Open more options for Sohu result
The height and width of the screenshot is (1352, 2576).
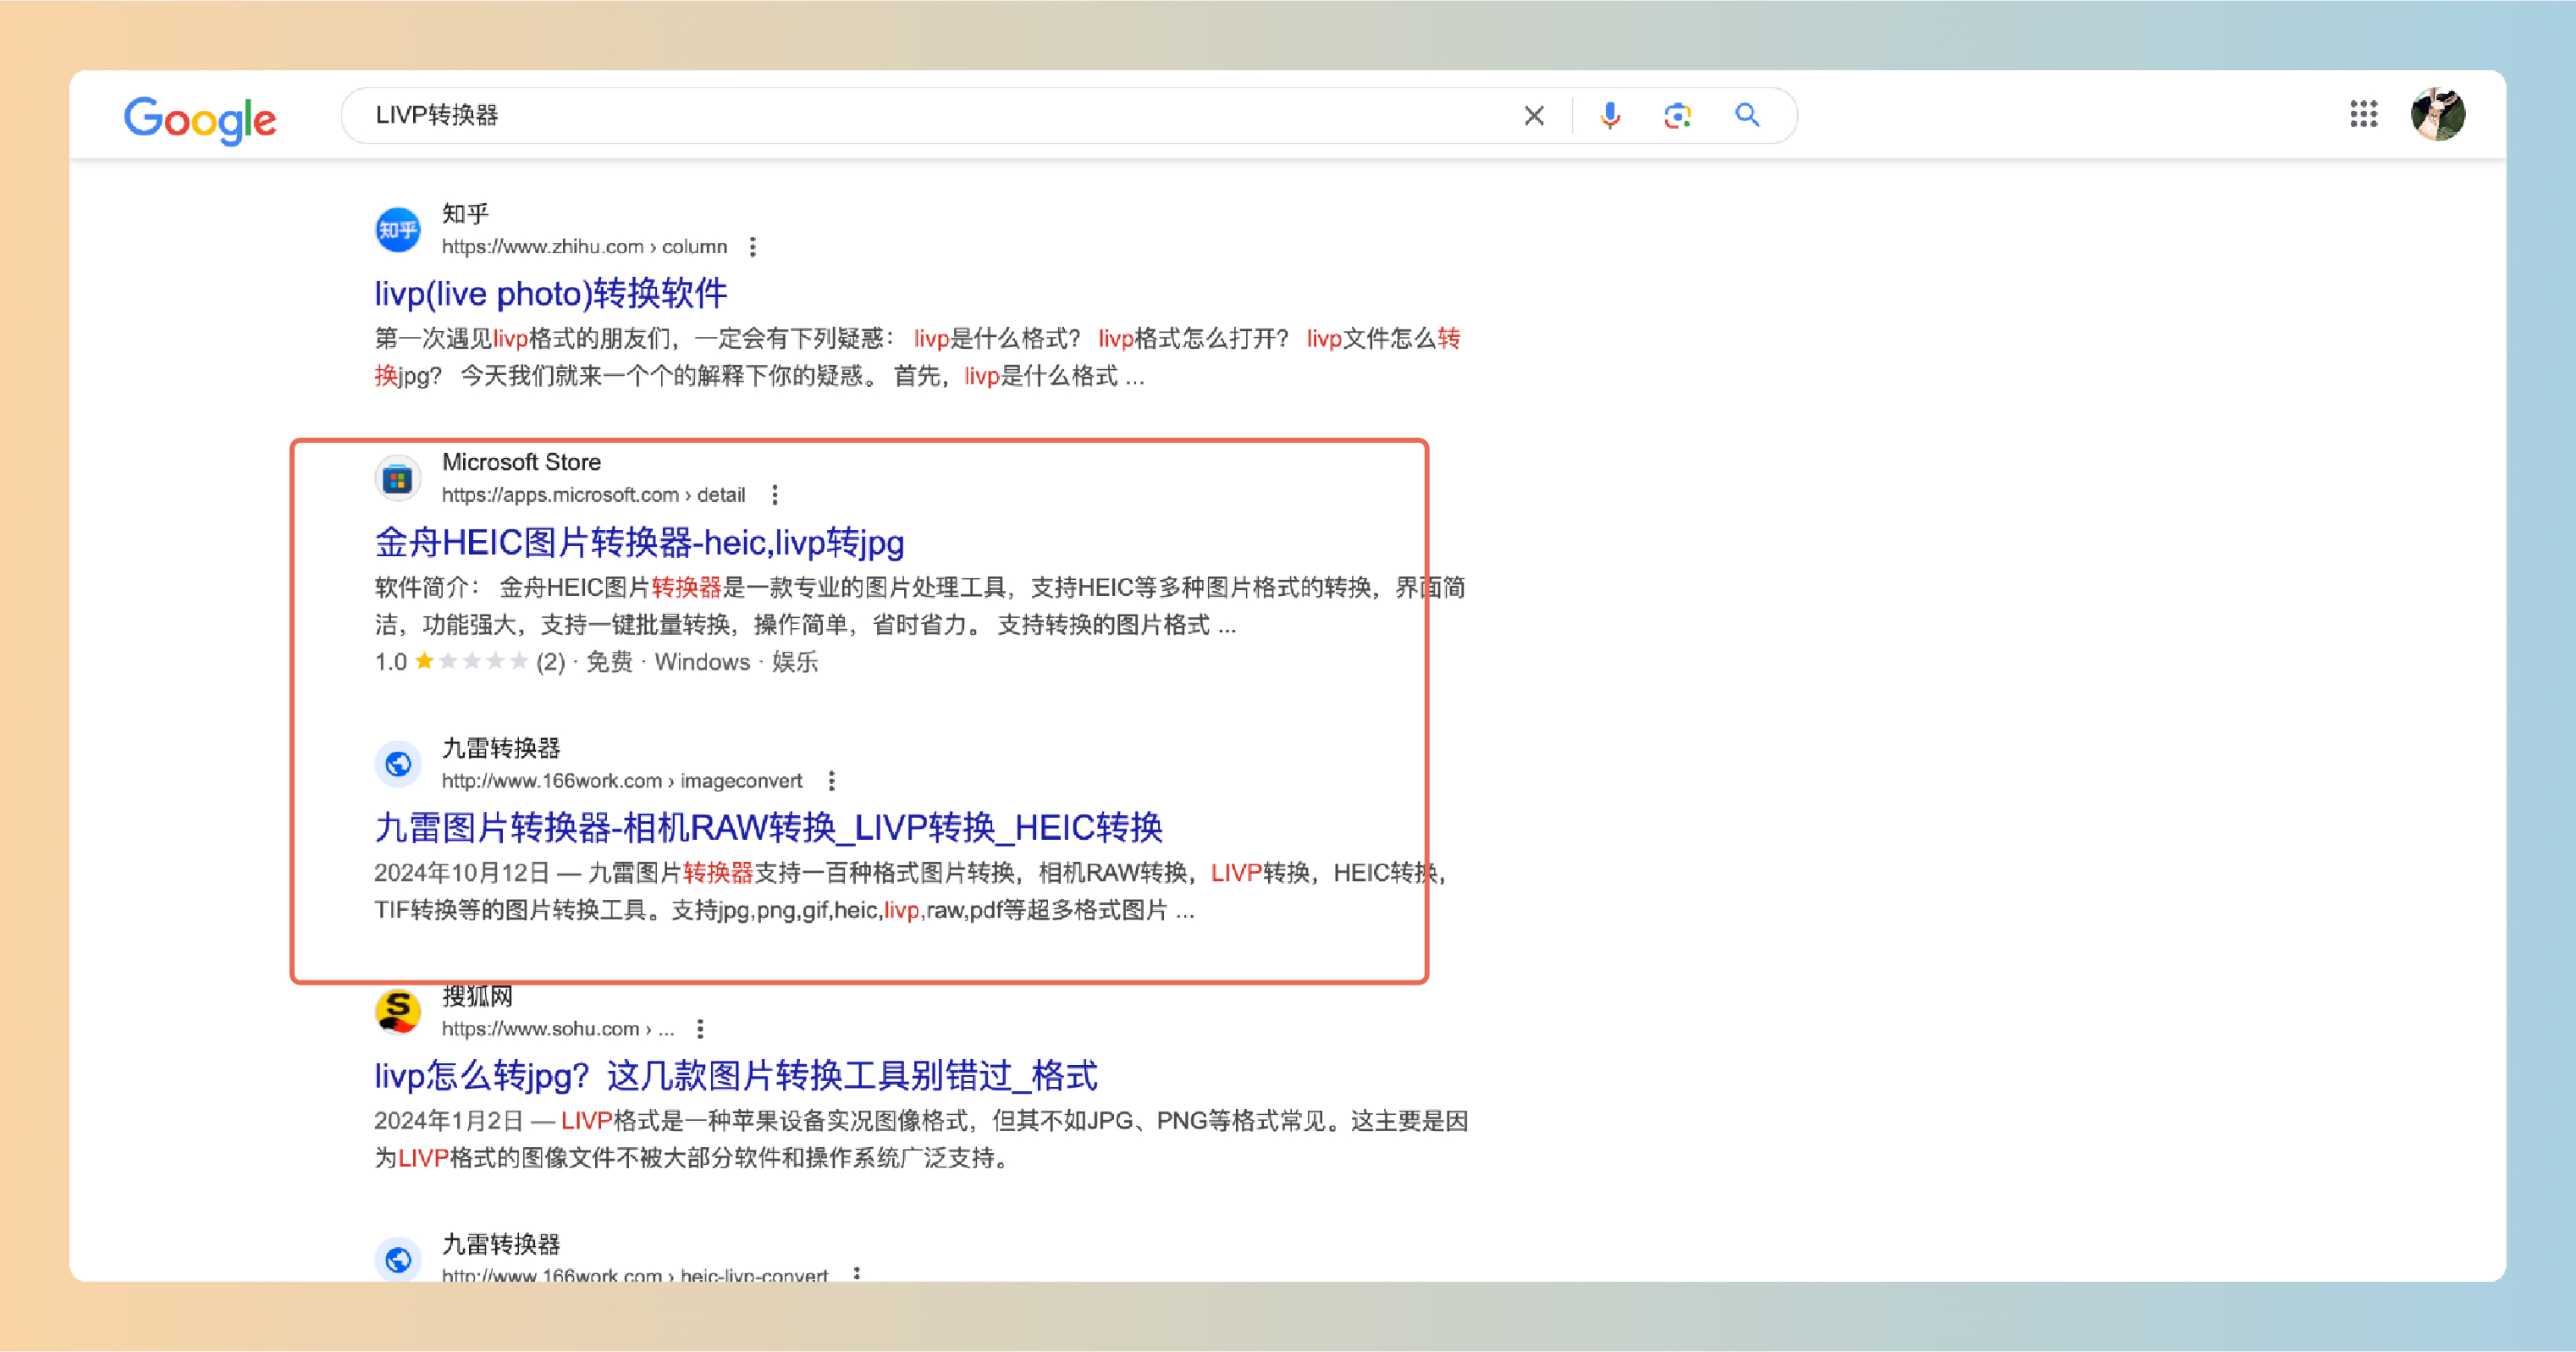[x=700, y=1029]
